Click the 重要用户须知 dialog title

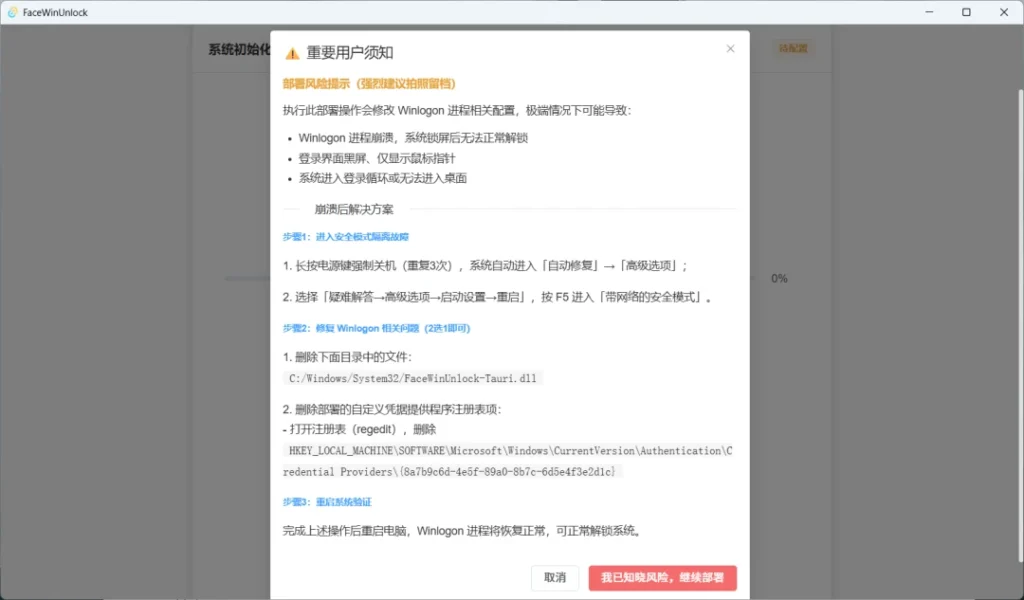pyautogui.click(x=350, y=51)
